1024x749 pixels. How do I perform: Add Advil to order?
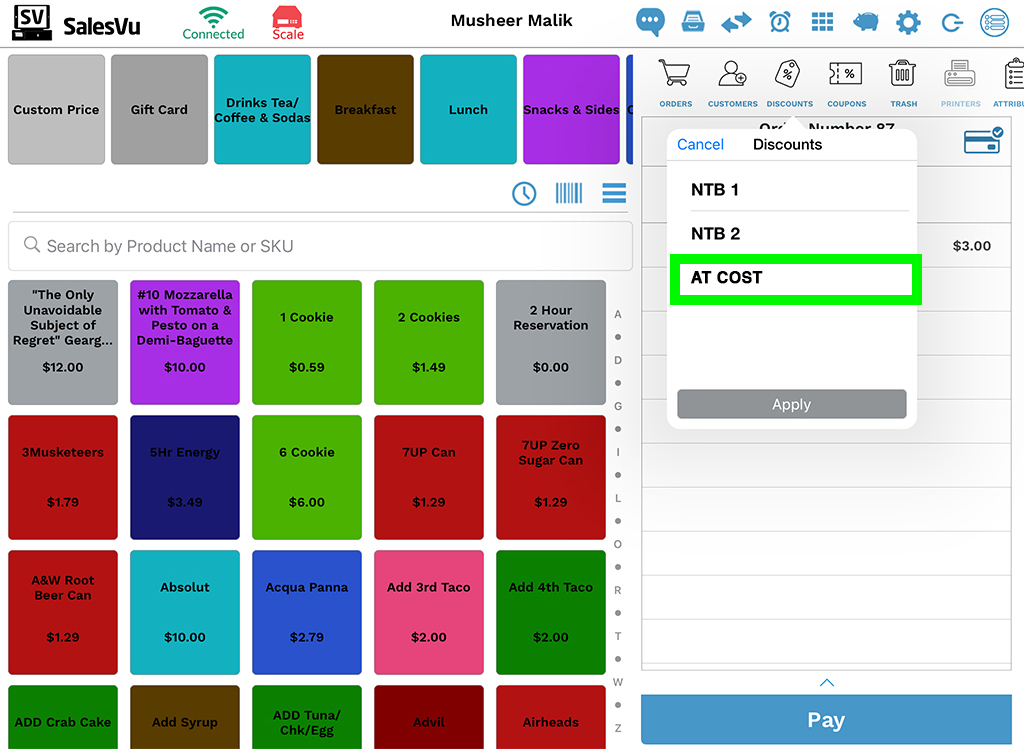429,717
